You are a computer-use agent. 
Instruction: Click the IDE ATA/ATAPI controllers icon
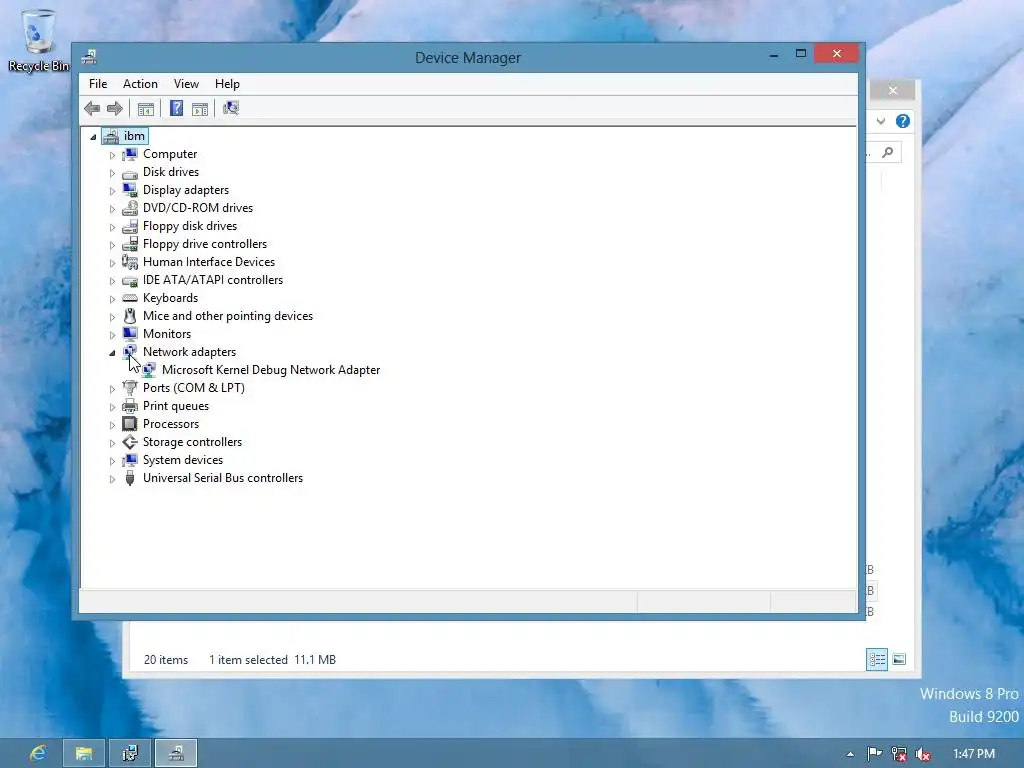coord(130,280)
